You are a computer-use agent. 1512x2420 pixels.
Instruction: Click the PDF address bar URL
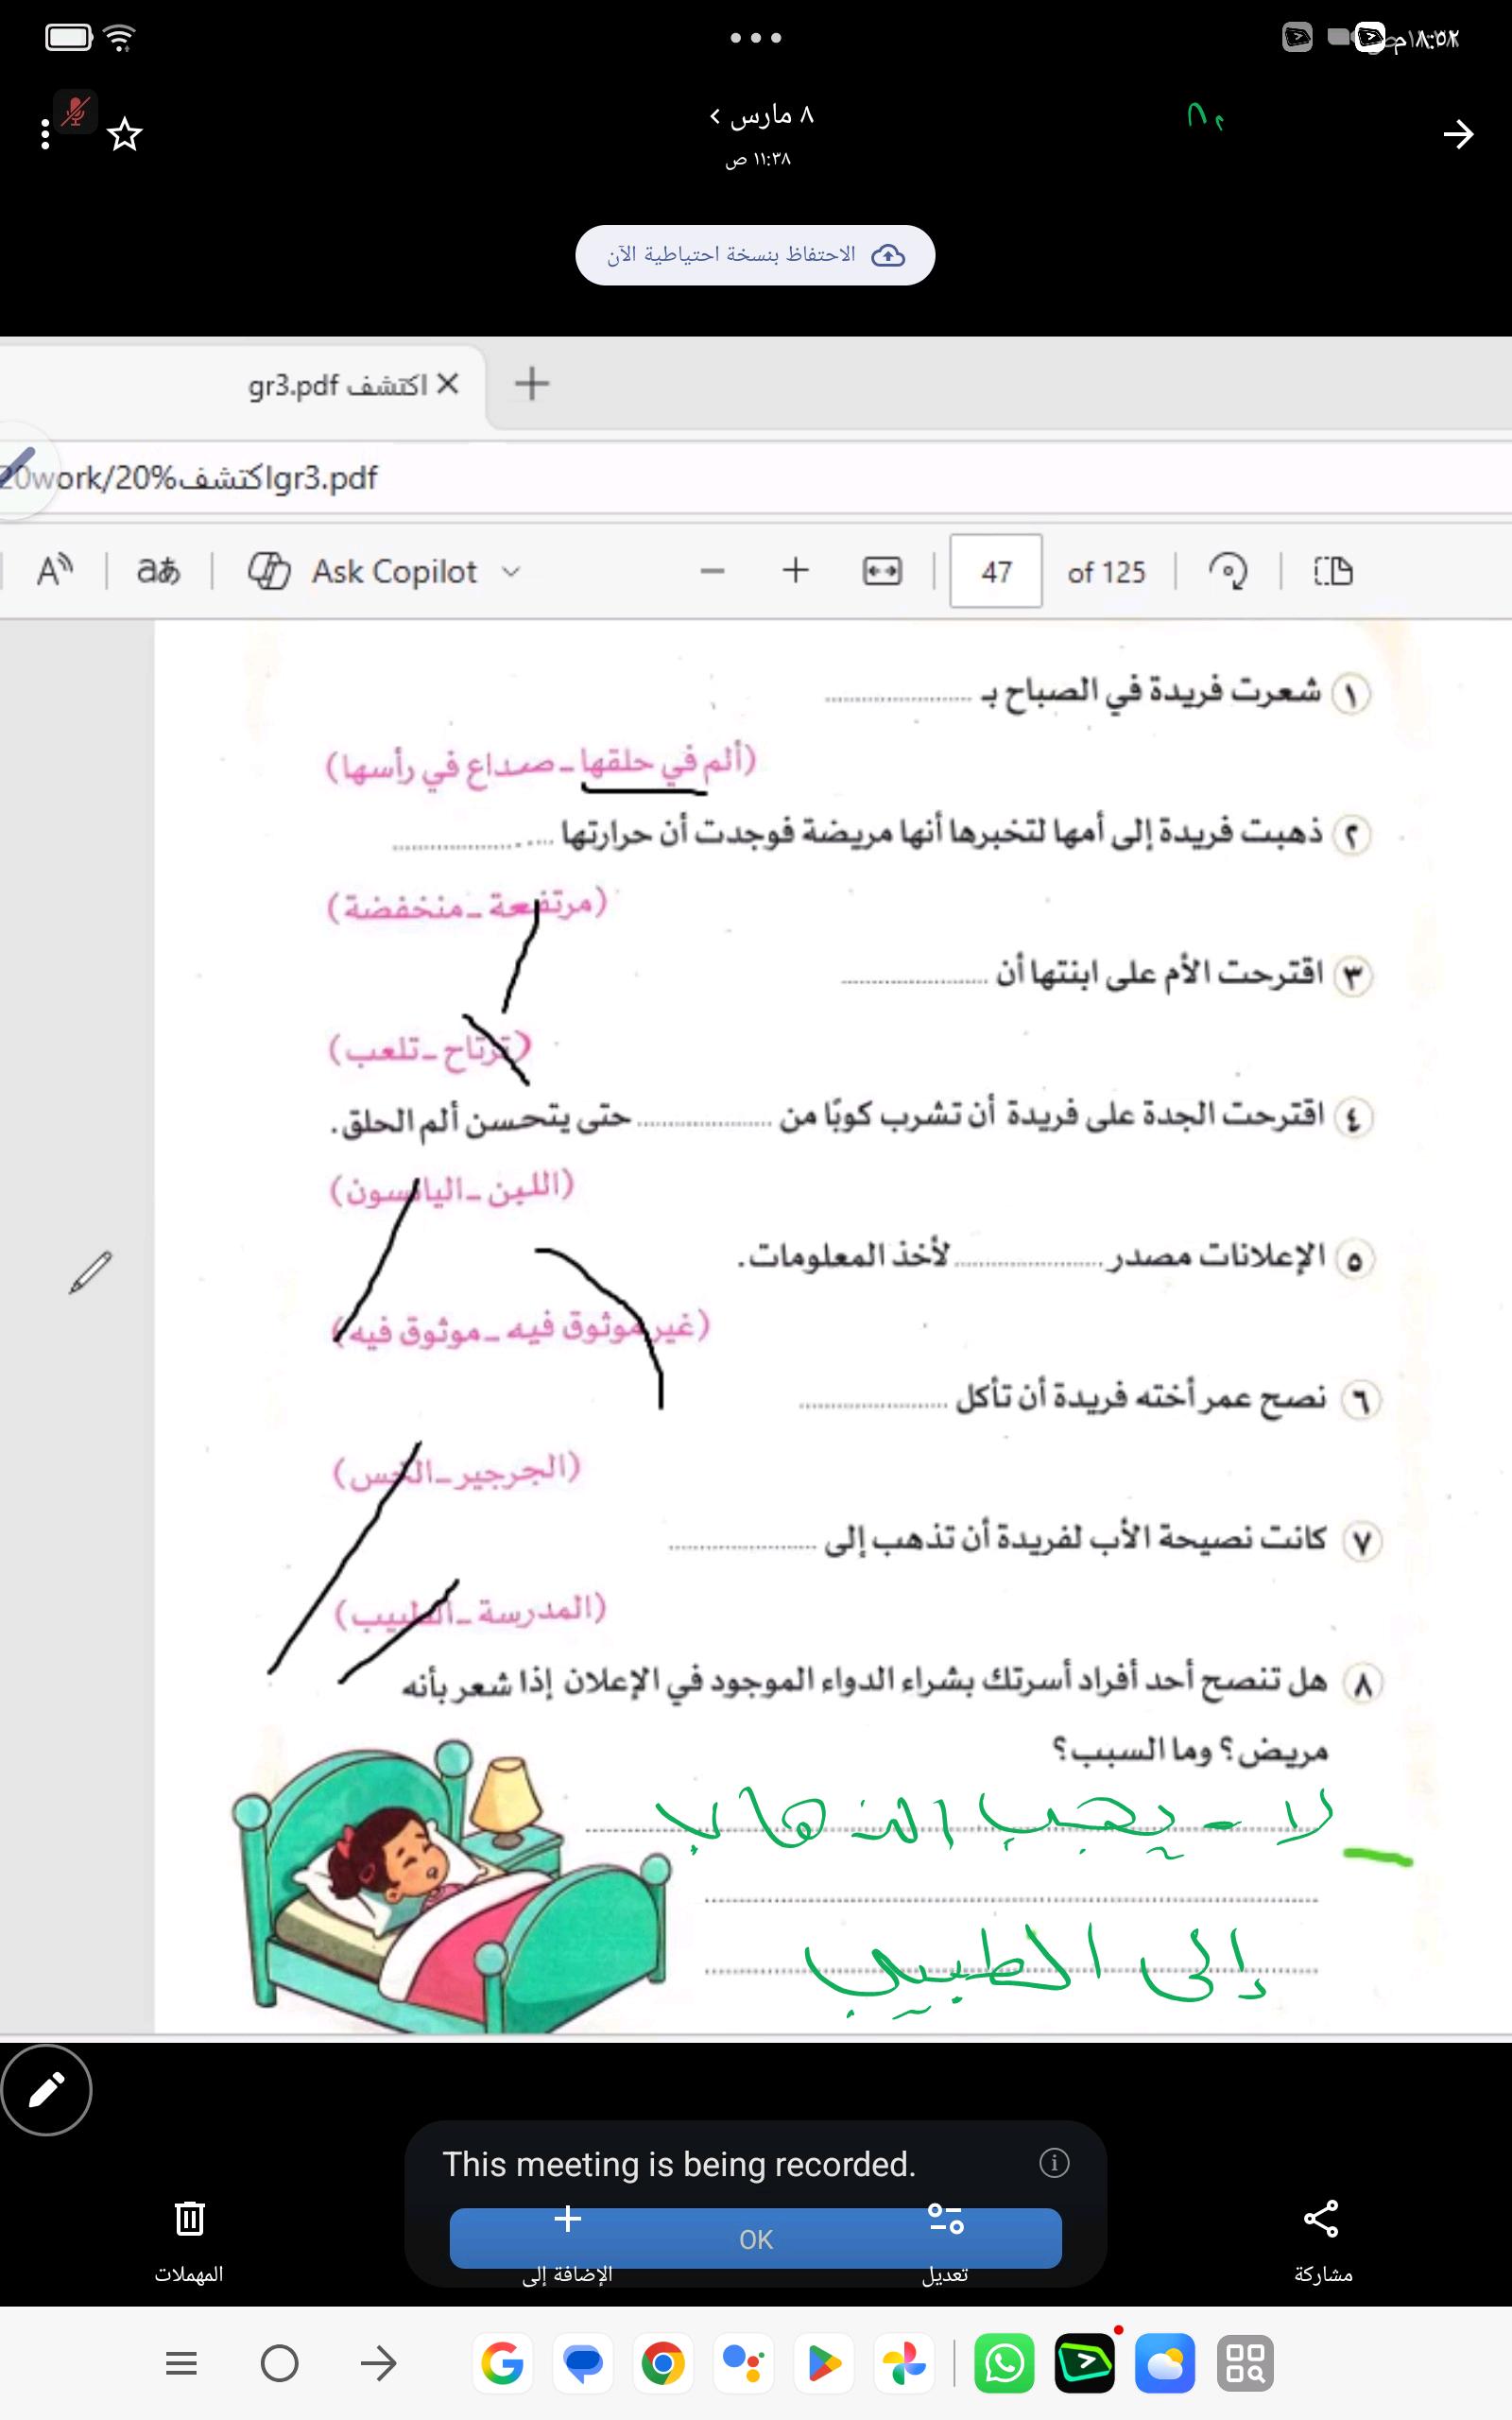189,478
